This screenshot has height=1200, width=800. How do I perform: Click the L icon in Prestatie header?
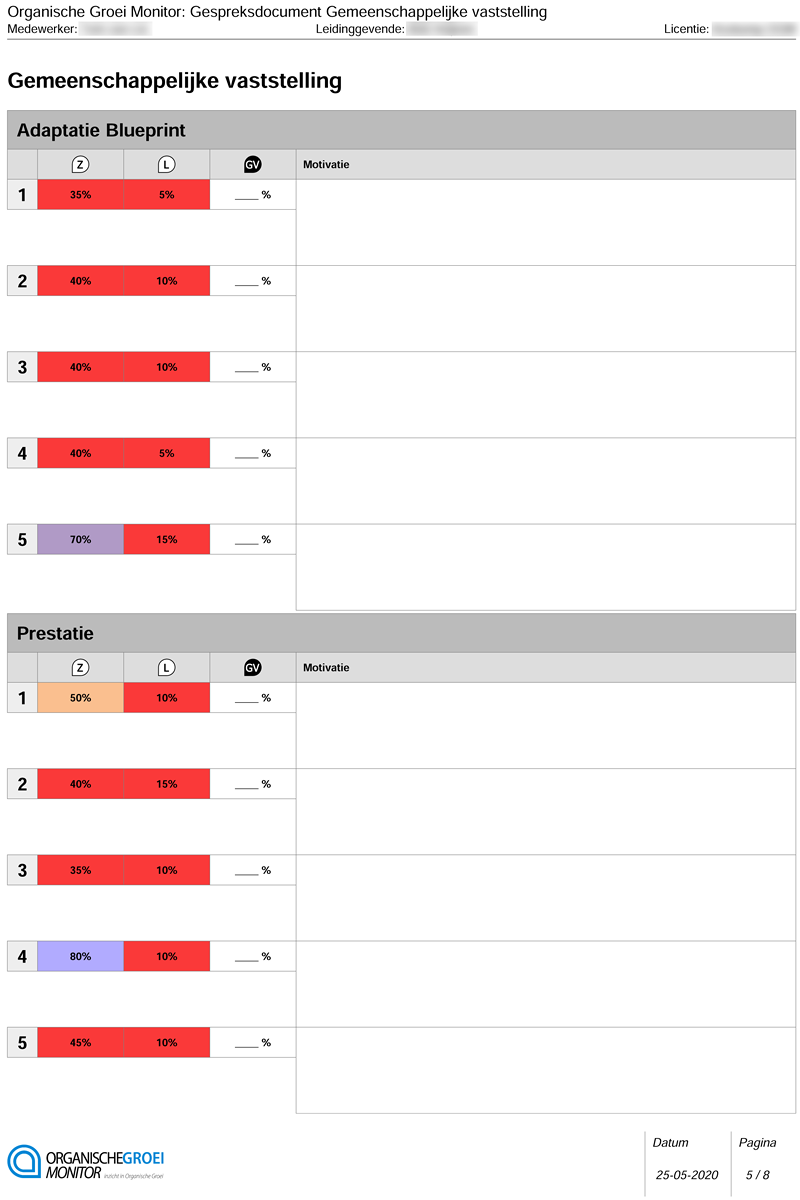click(167, 667)
